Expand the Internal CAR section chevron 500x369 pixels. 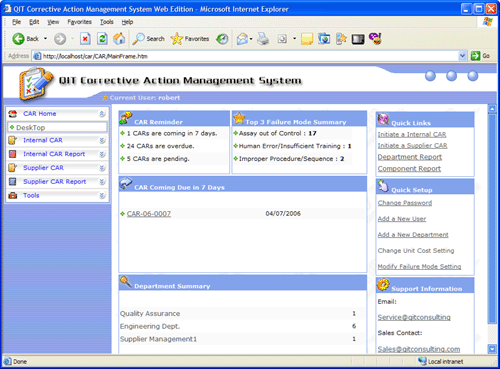tap(102, 141)
